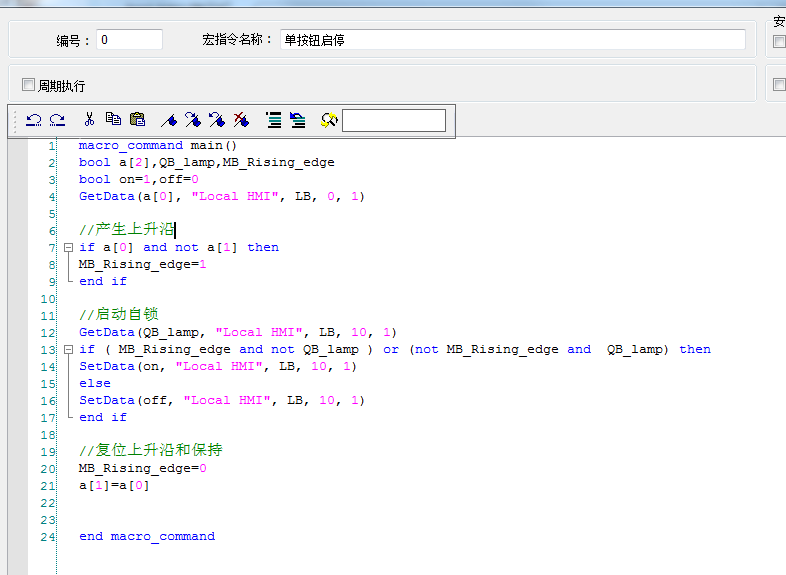
Task: Click the Paste clipboard icon
Action: click(138, 120)
